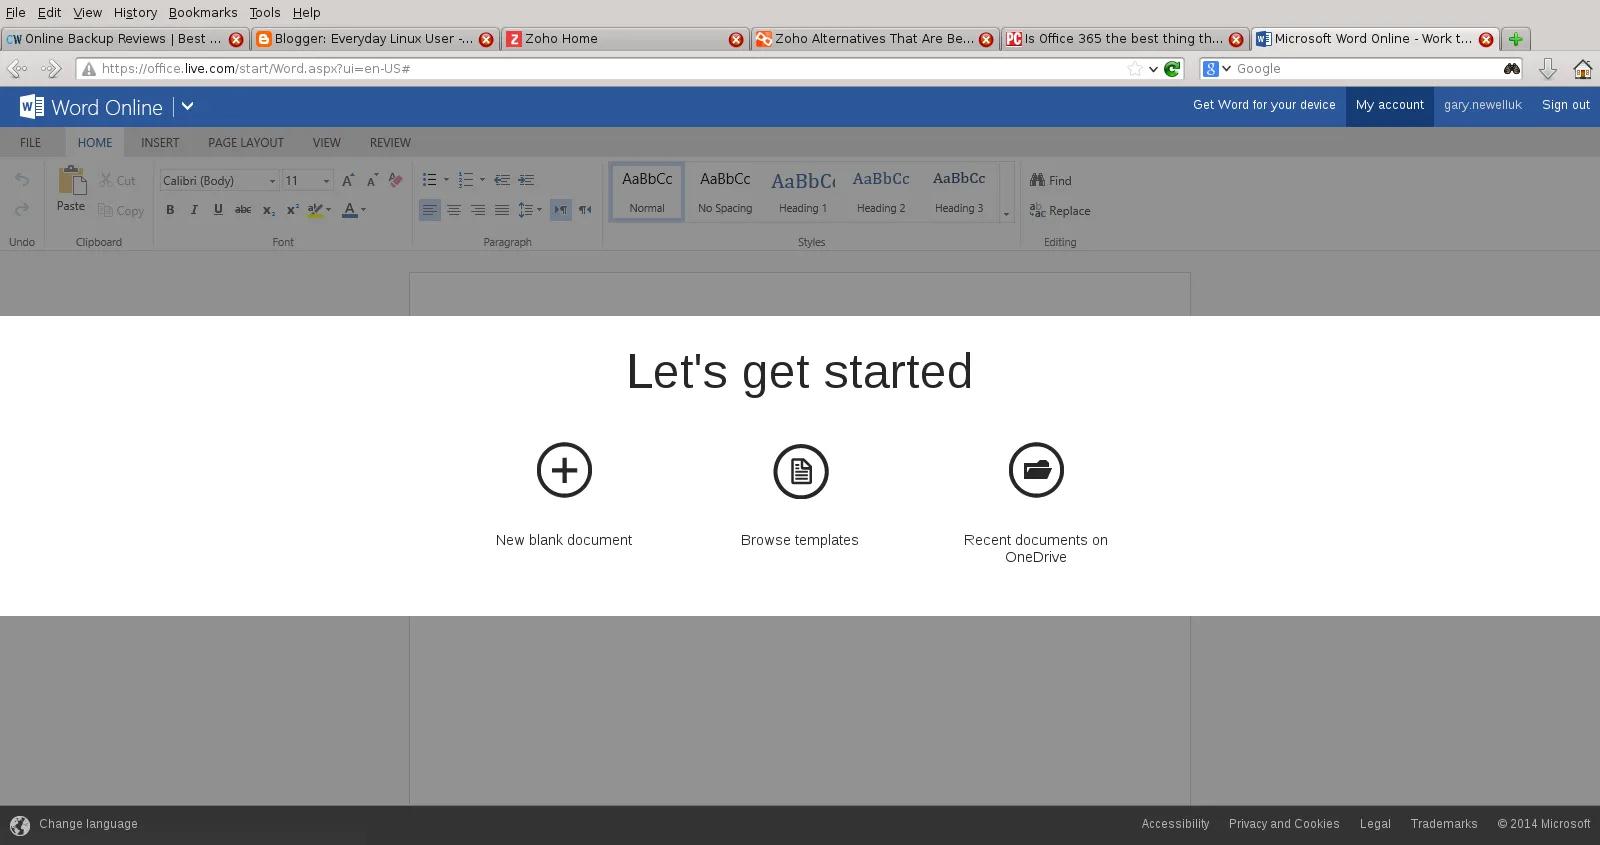Switch to the INSERT ribbon tab
The image size is (1600, 845).
(160, 143)
